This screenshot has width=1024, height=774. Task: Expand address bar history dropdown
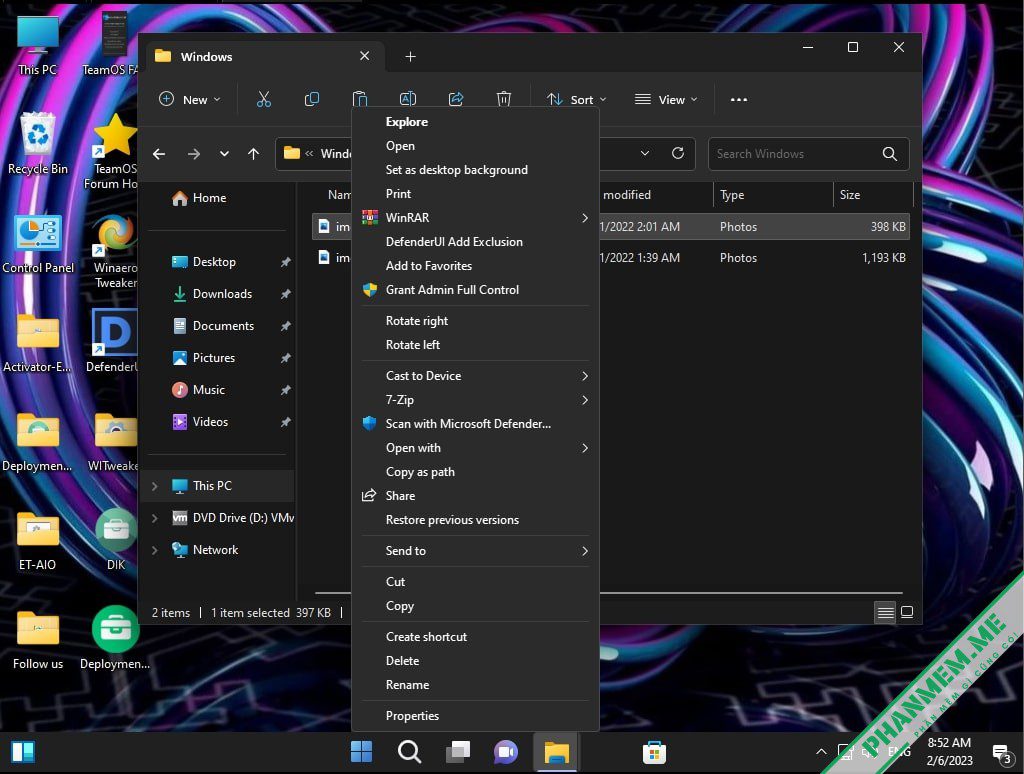[x=645, y=153]
